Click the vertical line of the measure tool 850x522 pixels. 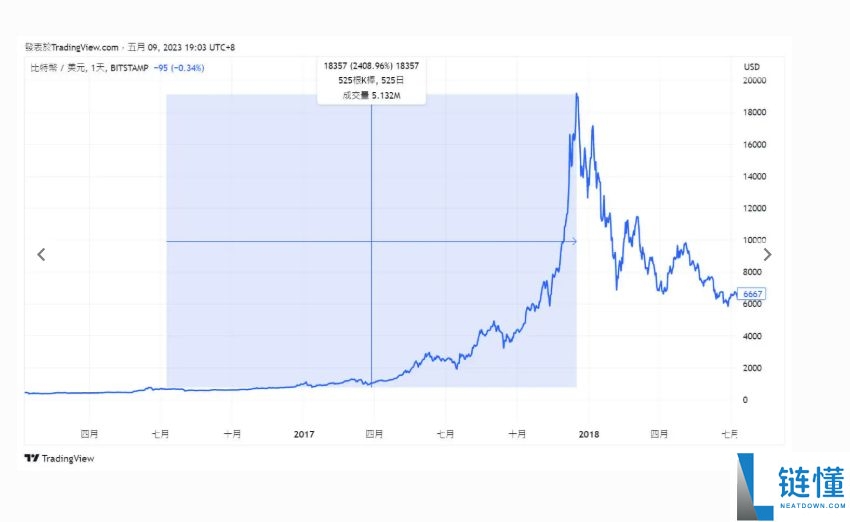tap(371, 300)
